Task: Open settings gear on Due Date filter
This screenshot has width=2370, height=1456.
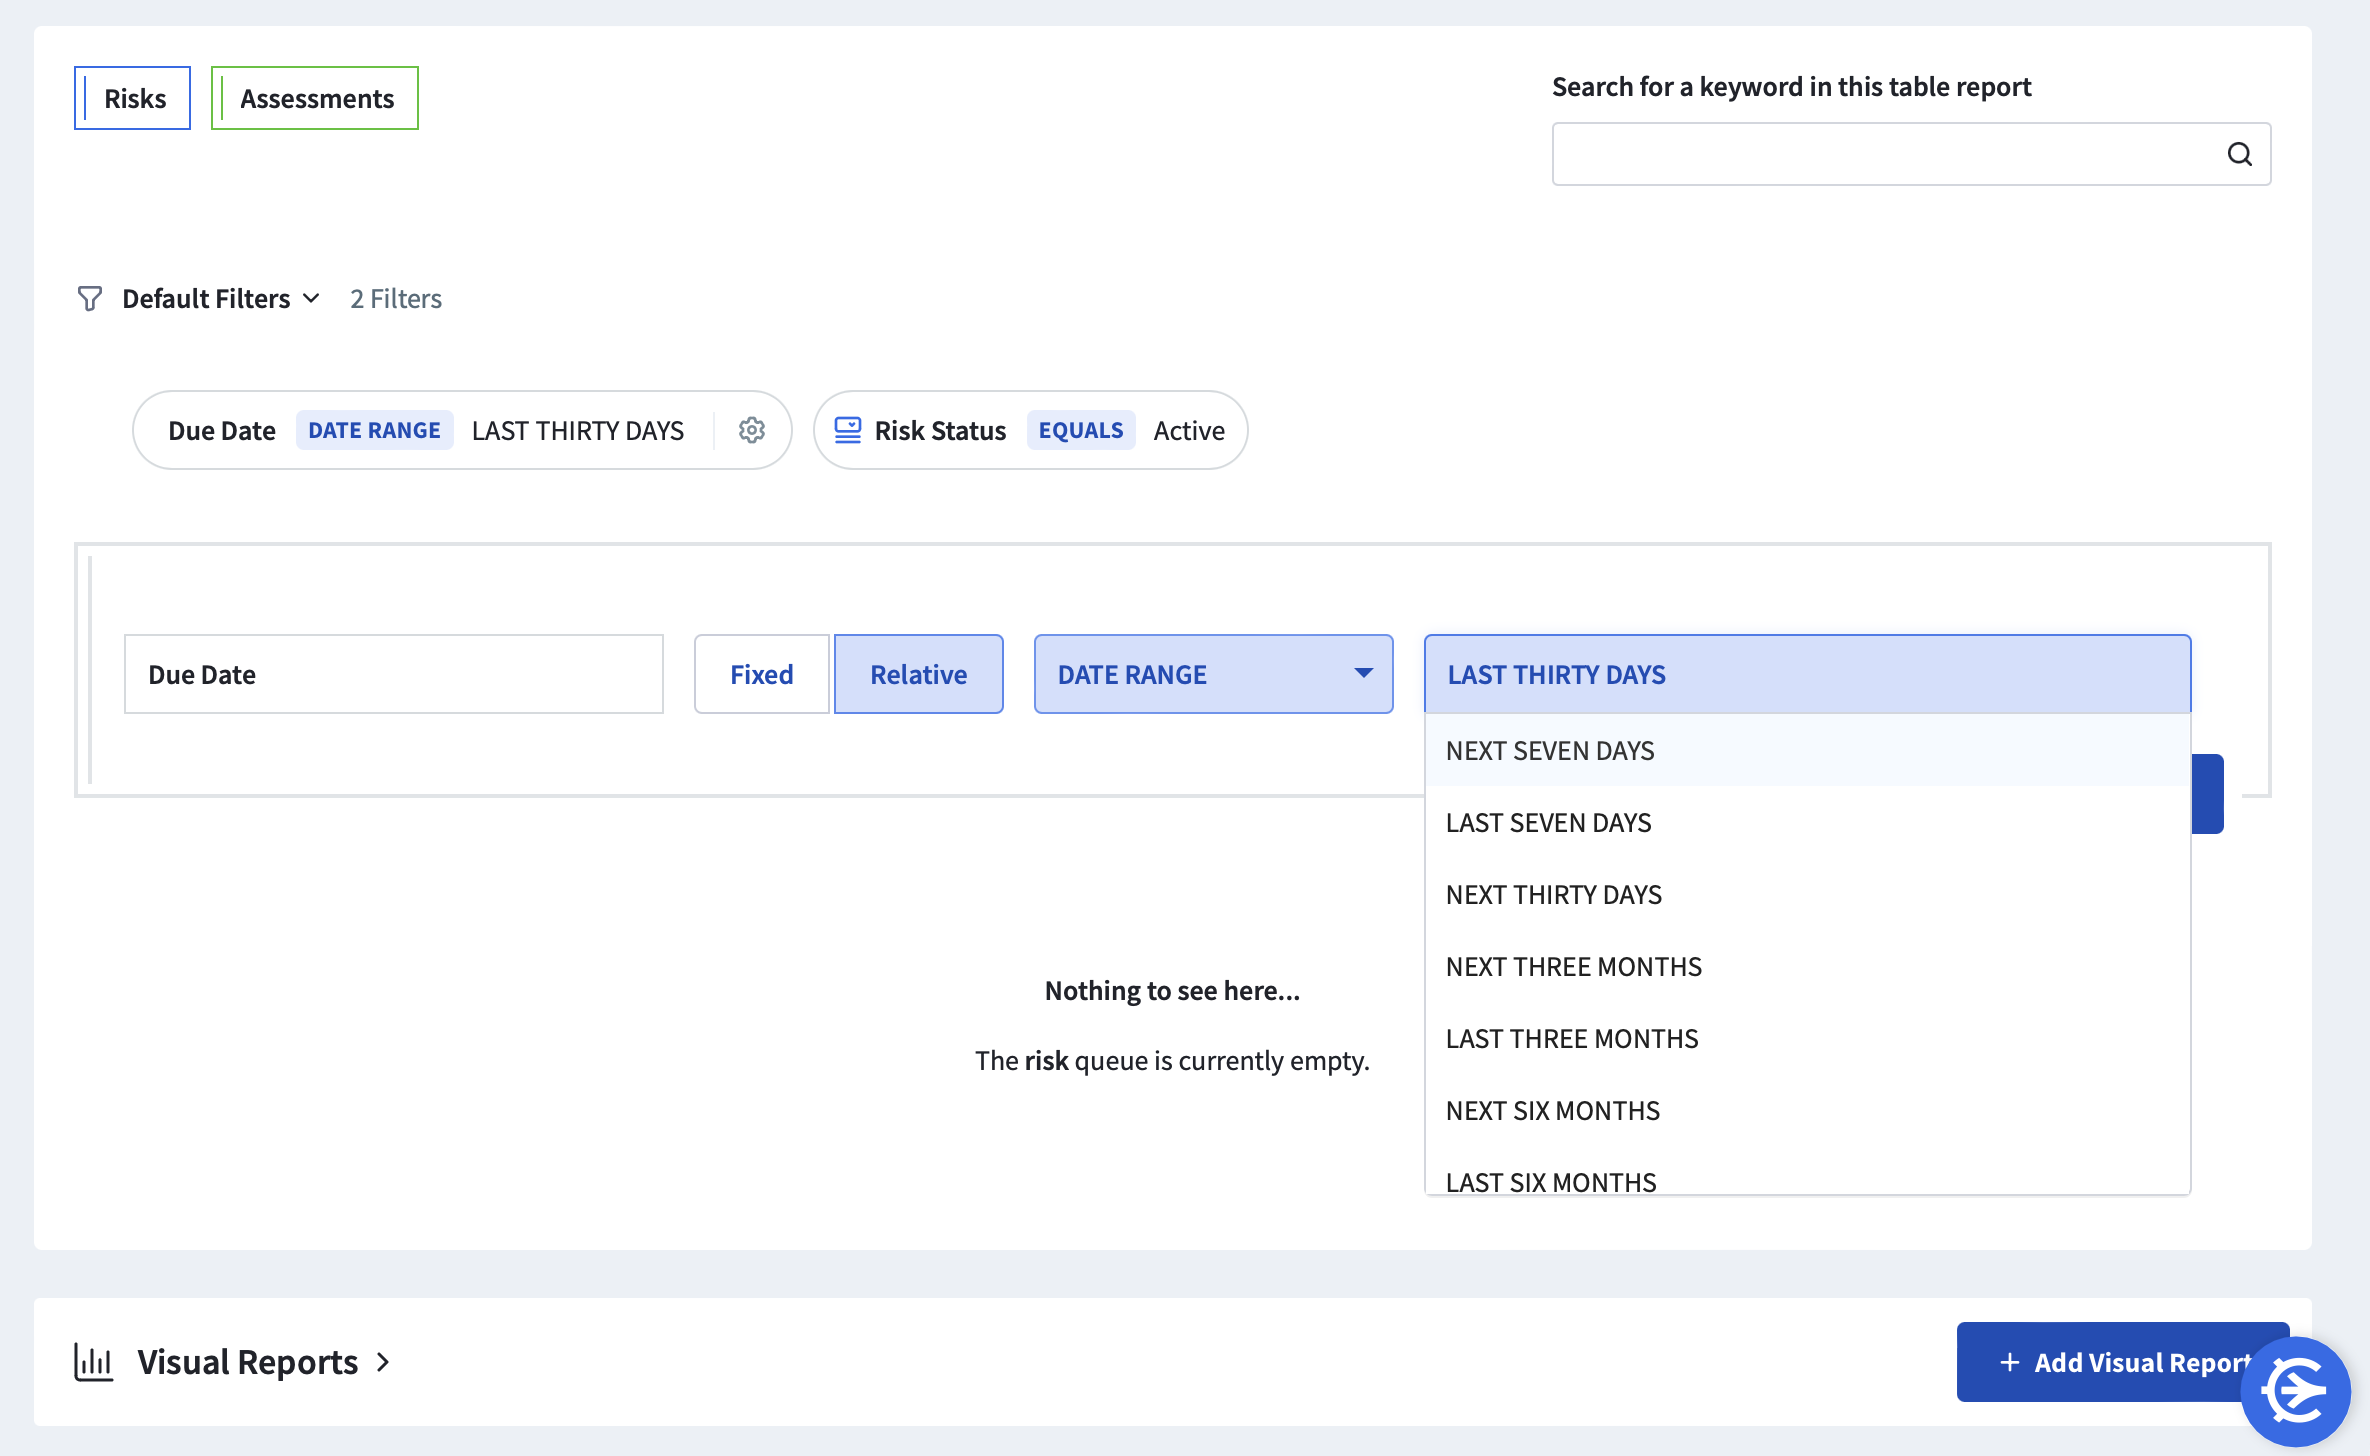Action: [x=752, y=430]
